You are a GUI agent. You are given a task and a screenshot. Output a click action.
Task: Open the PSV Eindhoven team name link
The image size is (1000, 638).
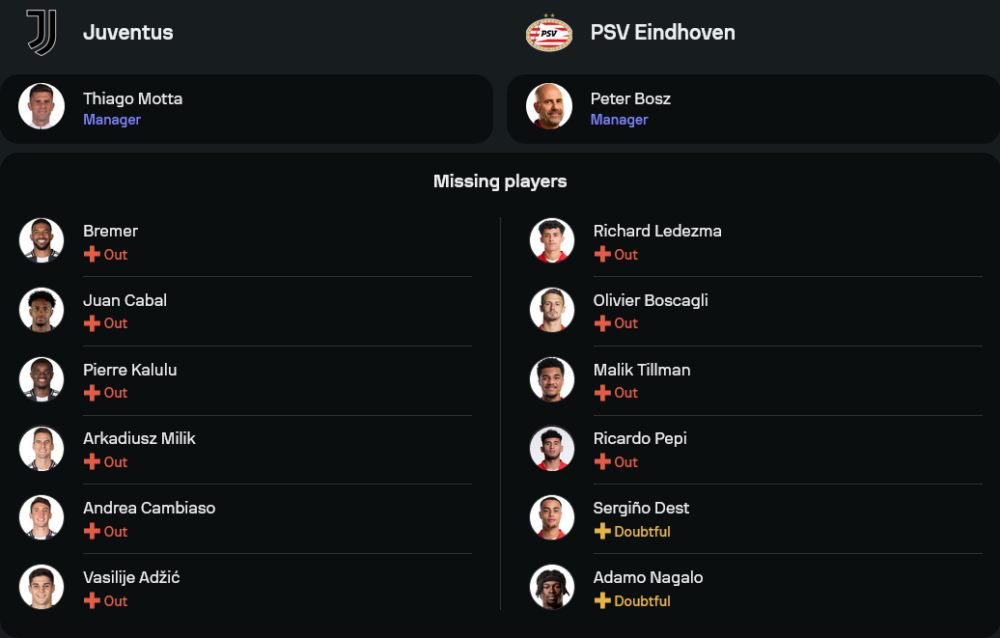[662, 32]
